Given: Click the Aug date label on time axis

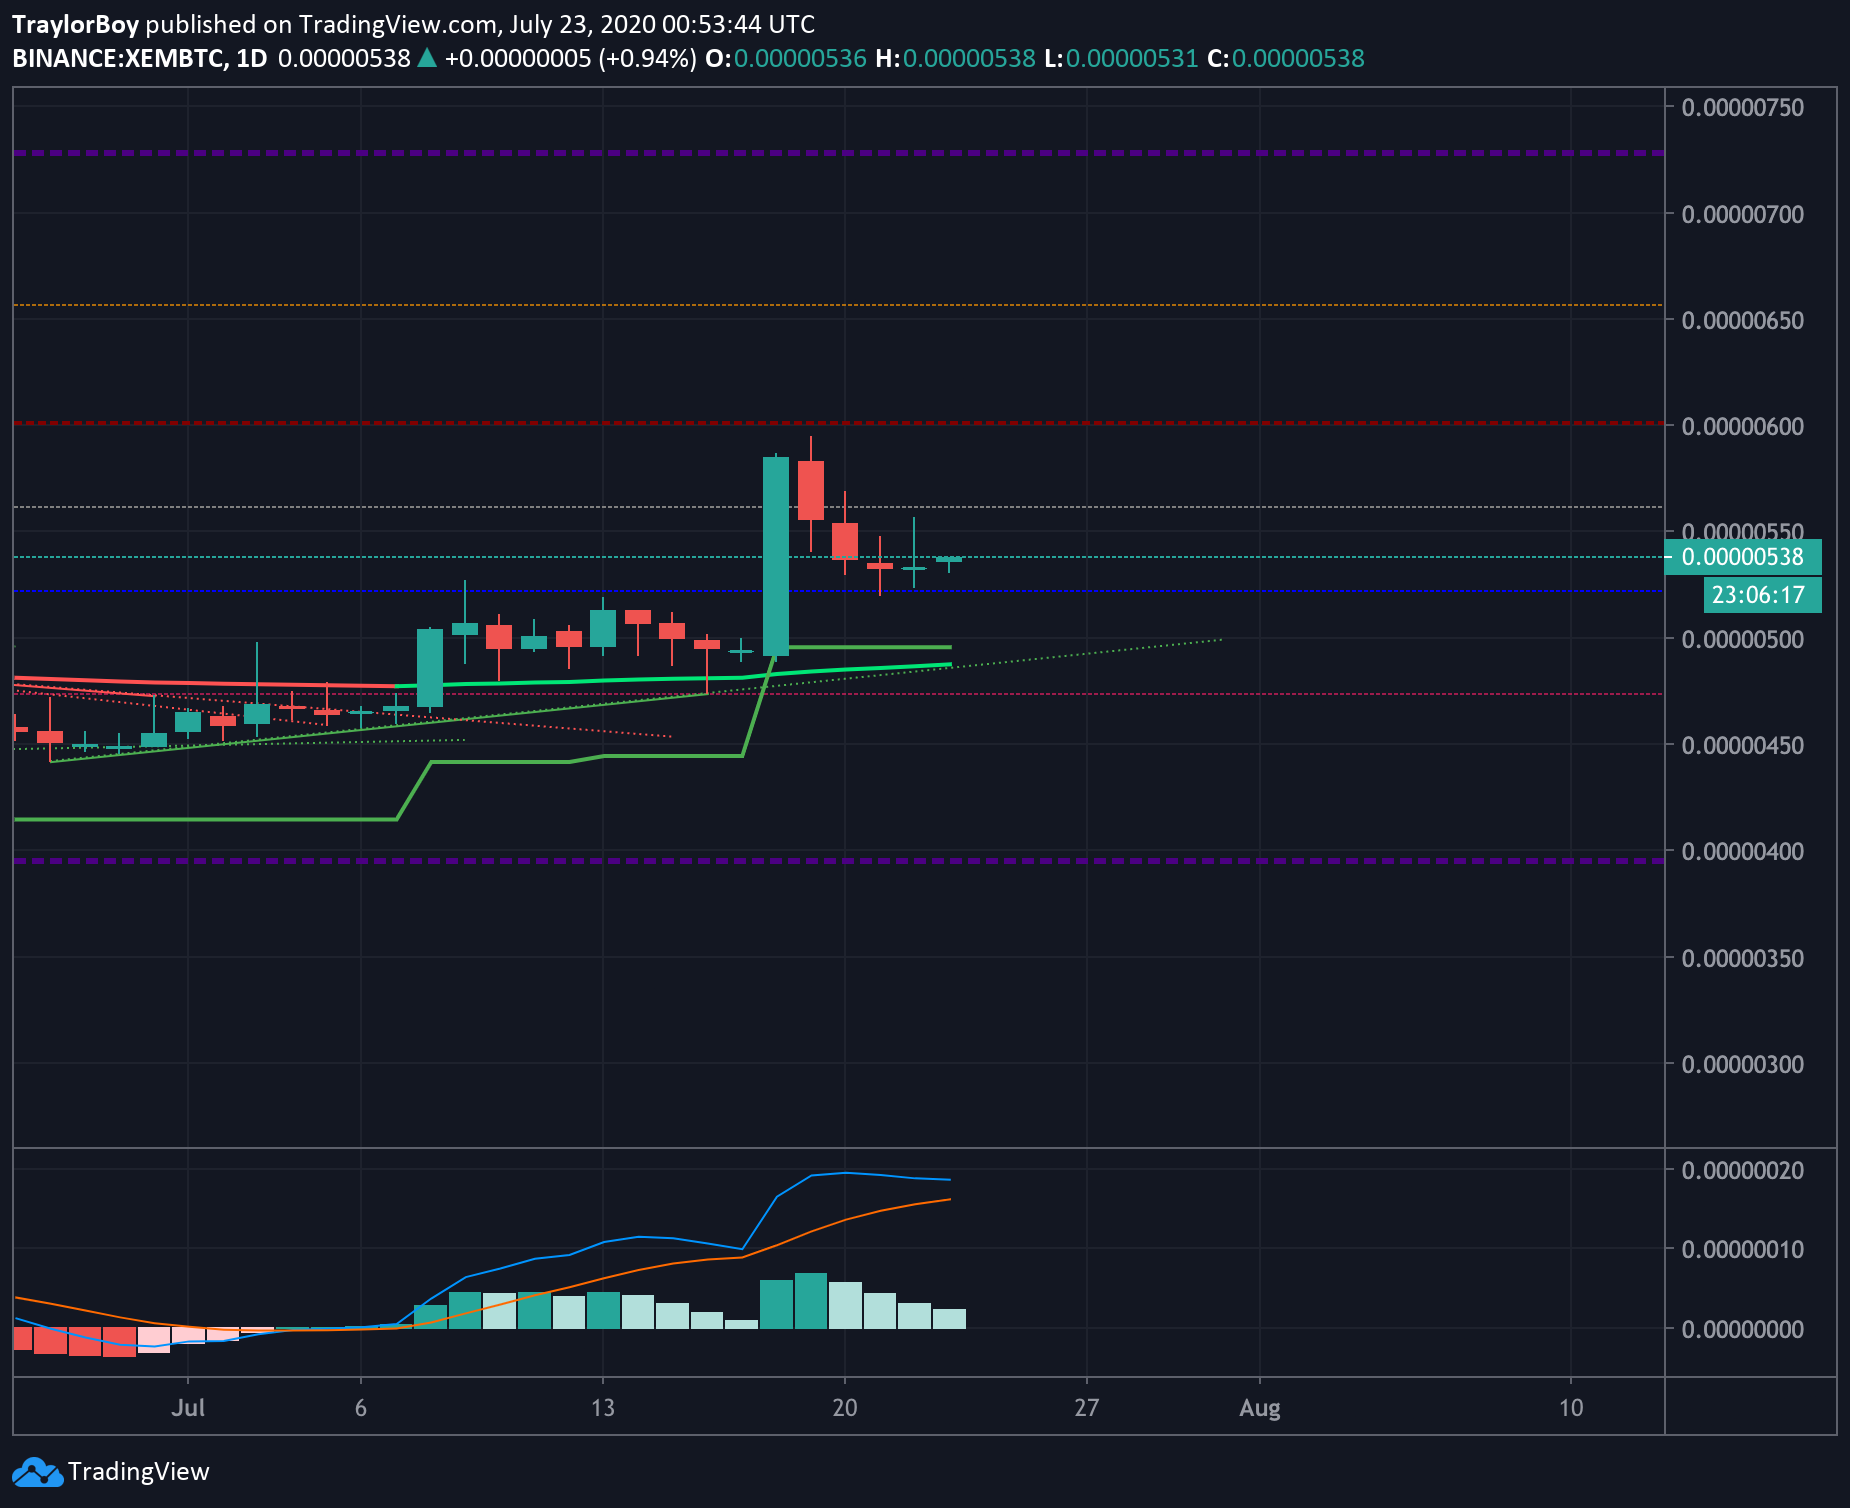Looking at the screenshot, I should click(x=1260, y=1408).
